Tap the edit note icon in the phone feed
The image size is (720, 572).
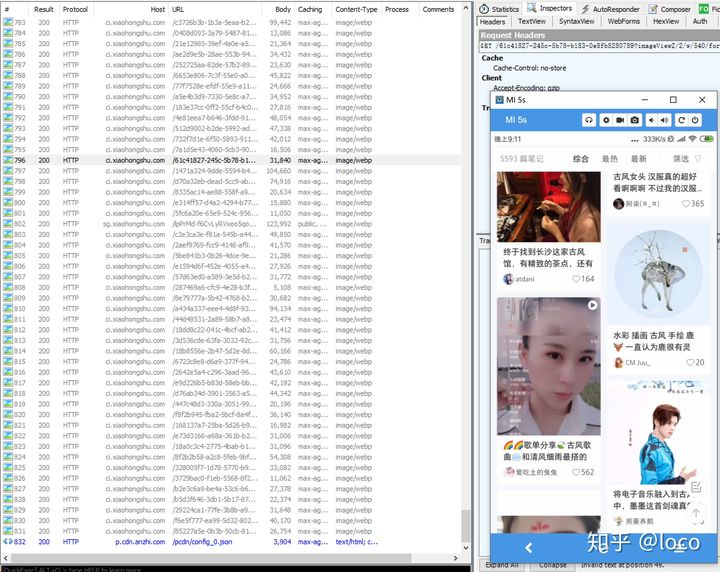(x=696, y=487)
